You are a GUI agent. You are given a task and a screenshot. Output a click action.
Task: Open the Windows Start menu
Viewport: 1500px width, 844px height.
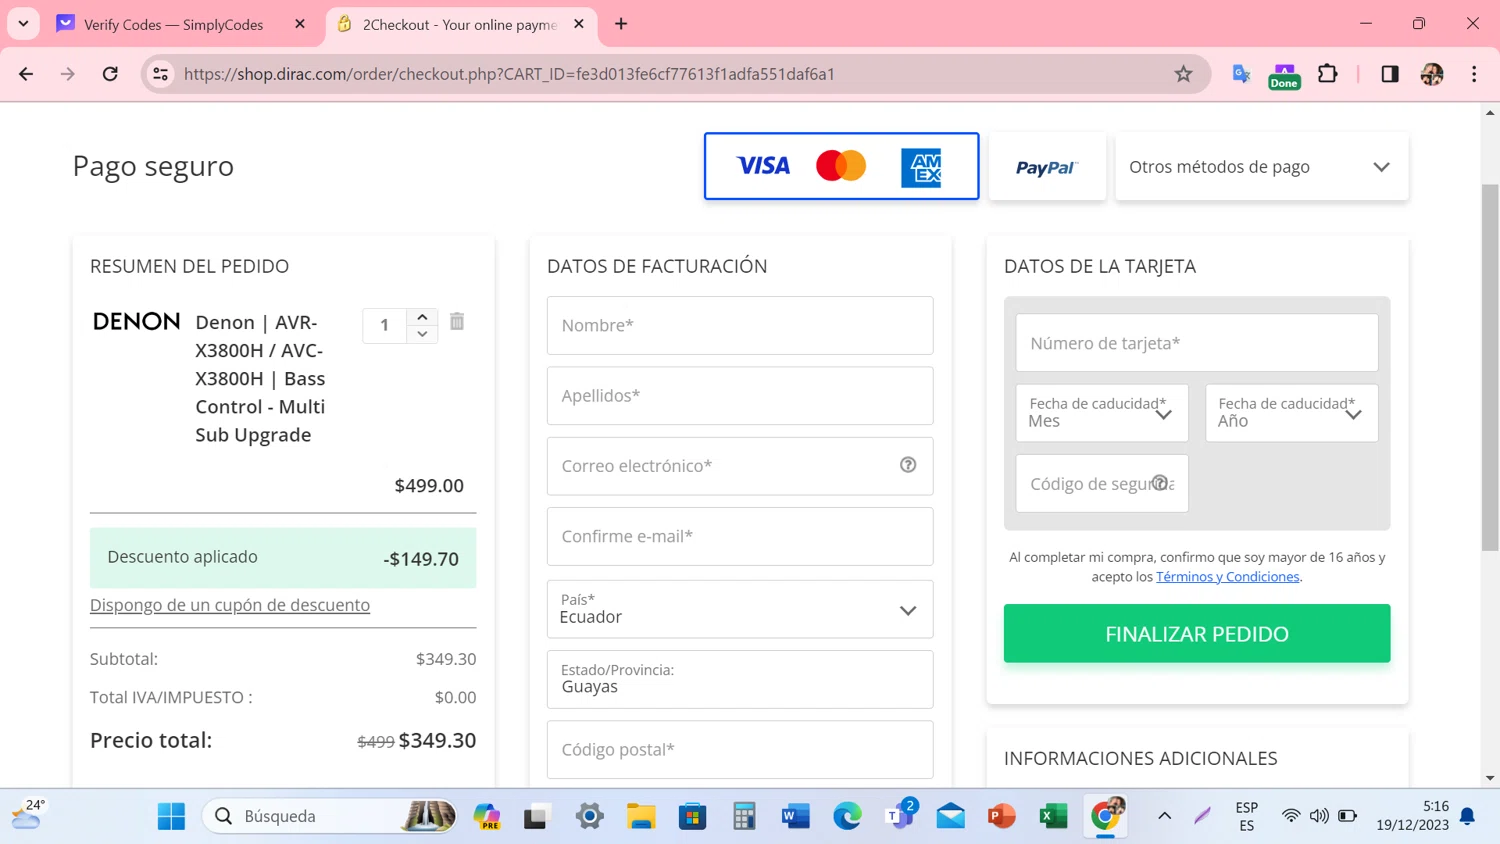point(171,816)
